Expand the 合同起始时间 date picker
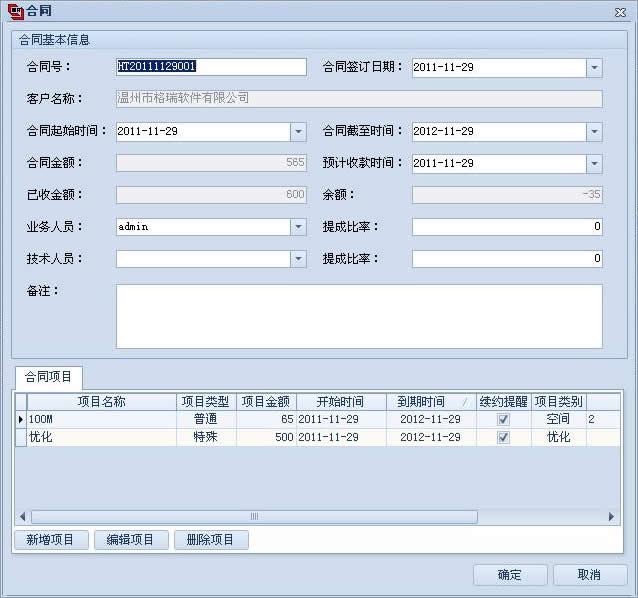The height and width of the screenshot is (598, 638). [x=298, y=131]
